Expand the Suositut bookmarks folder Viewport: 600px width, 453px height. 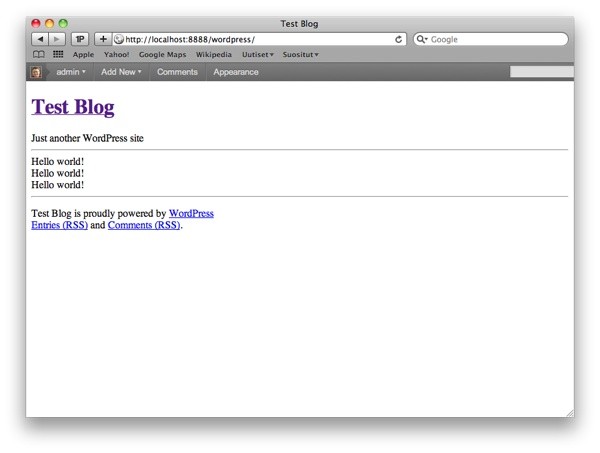tap(300, 55)
